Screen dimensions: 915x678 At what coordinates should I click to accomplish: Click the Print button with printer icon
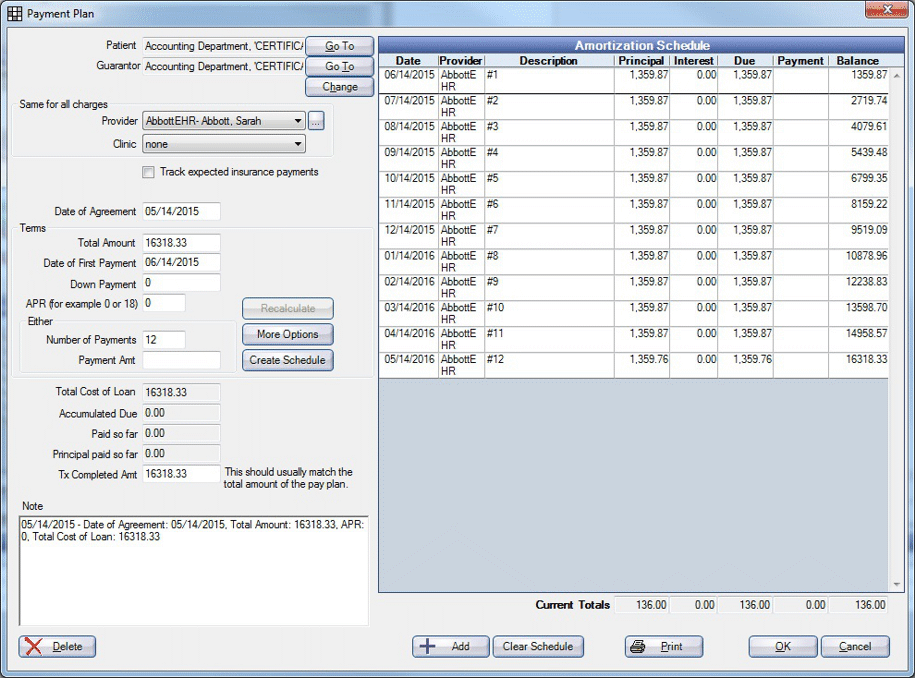(x=663, y=646)
